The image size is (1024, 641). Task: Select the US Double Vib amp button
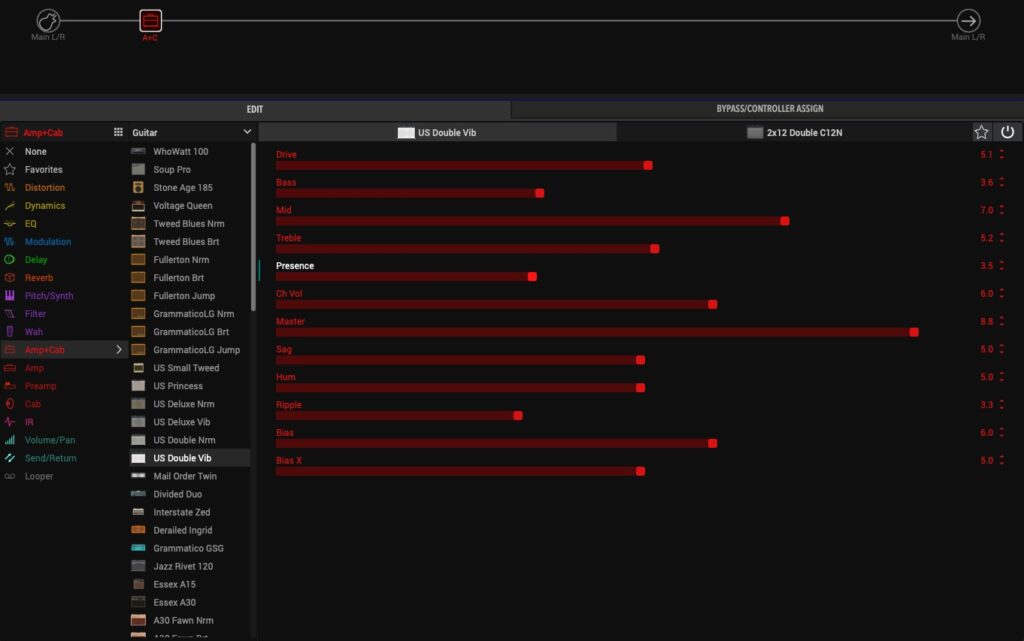[437, 132]
